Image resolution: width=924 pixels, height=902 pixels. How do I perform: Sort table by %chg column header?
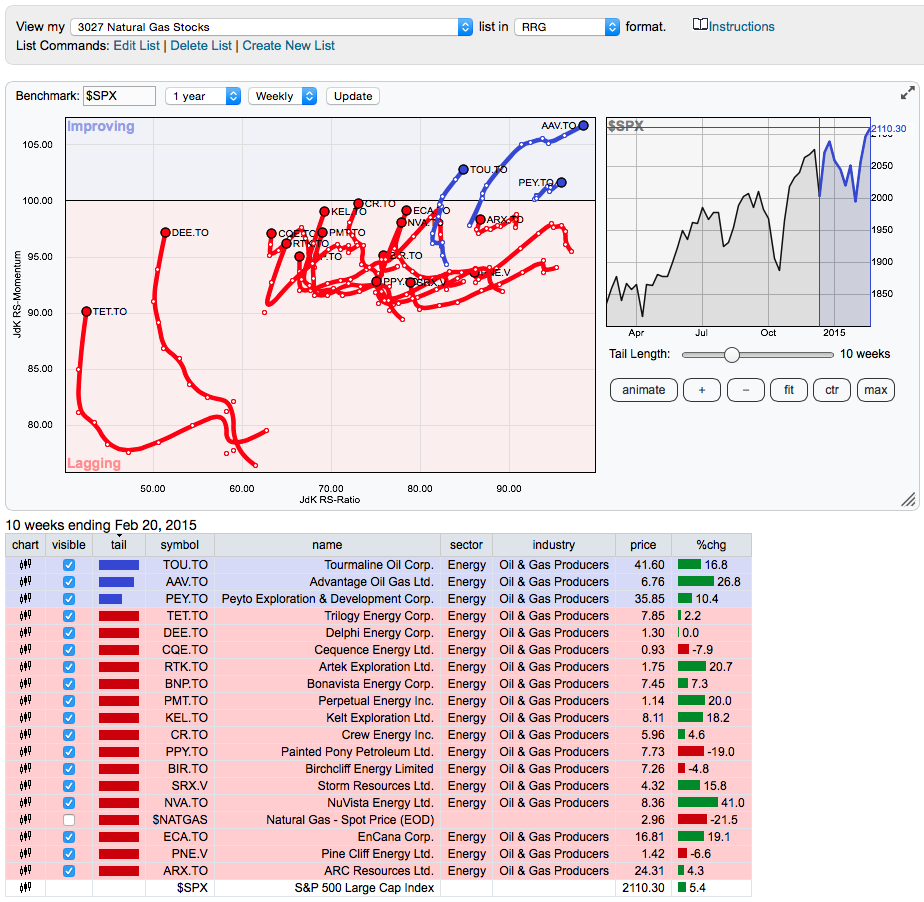(x=712, y=545)
